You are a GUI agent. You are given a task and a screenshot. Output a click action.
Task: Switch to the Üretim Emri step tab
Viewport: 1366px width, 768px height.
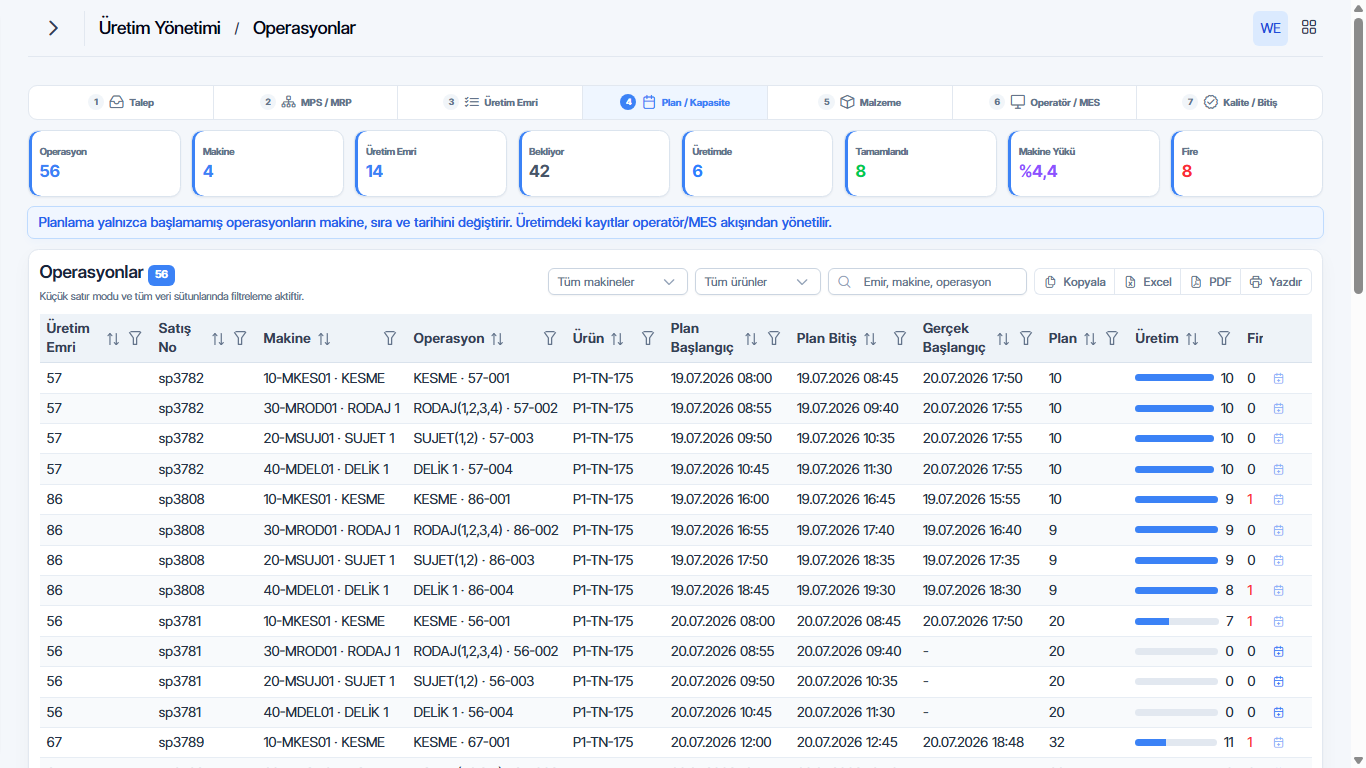coord(490,102)
